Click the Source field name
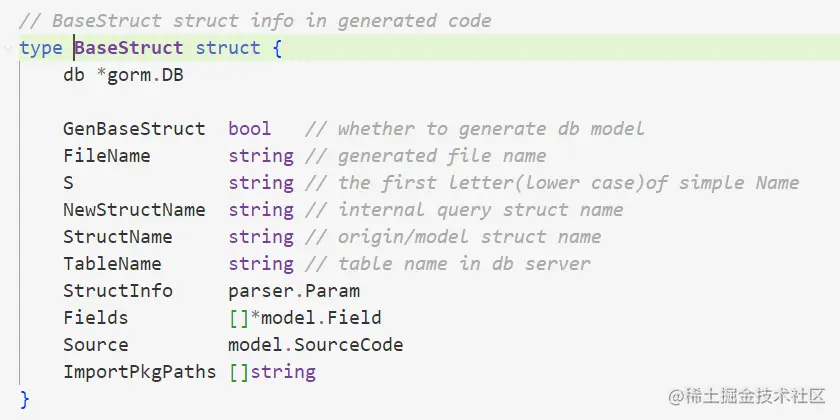The image size is (840, 420). coord(95,345)
